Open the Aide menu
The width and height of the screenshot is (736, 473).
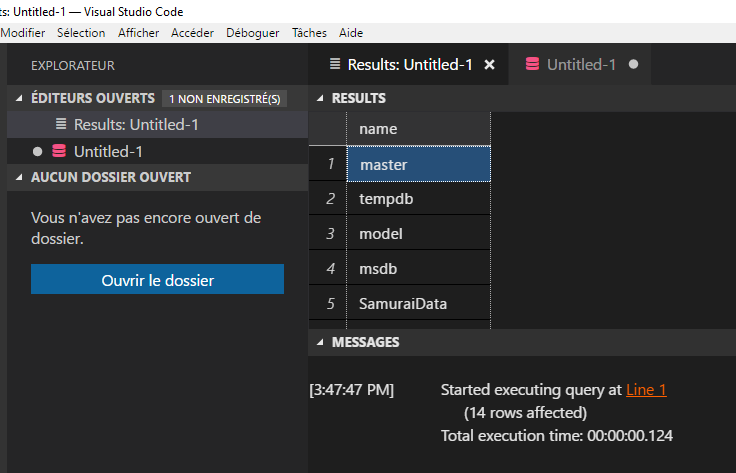pyautogui.click(x=351, y=33)
